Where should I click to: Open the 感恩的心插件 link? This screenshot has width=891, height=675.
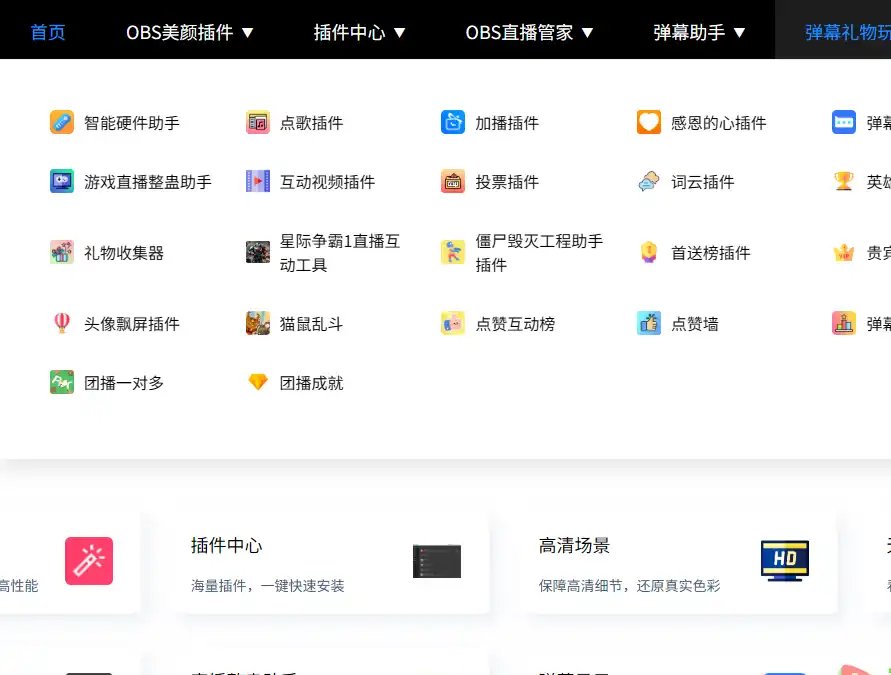[718, 123]
